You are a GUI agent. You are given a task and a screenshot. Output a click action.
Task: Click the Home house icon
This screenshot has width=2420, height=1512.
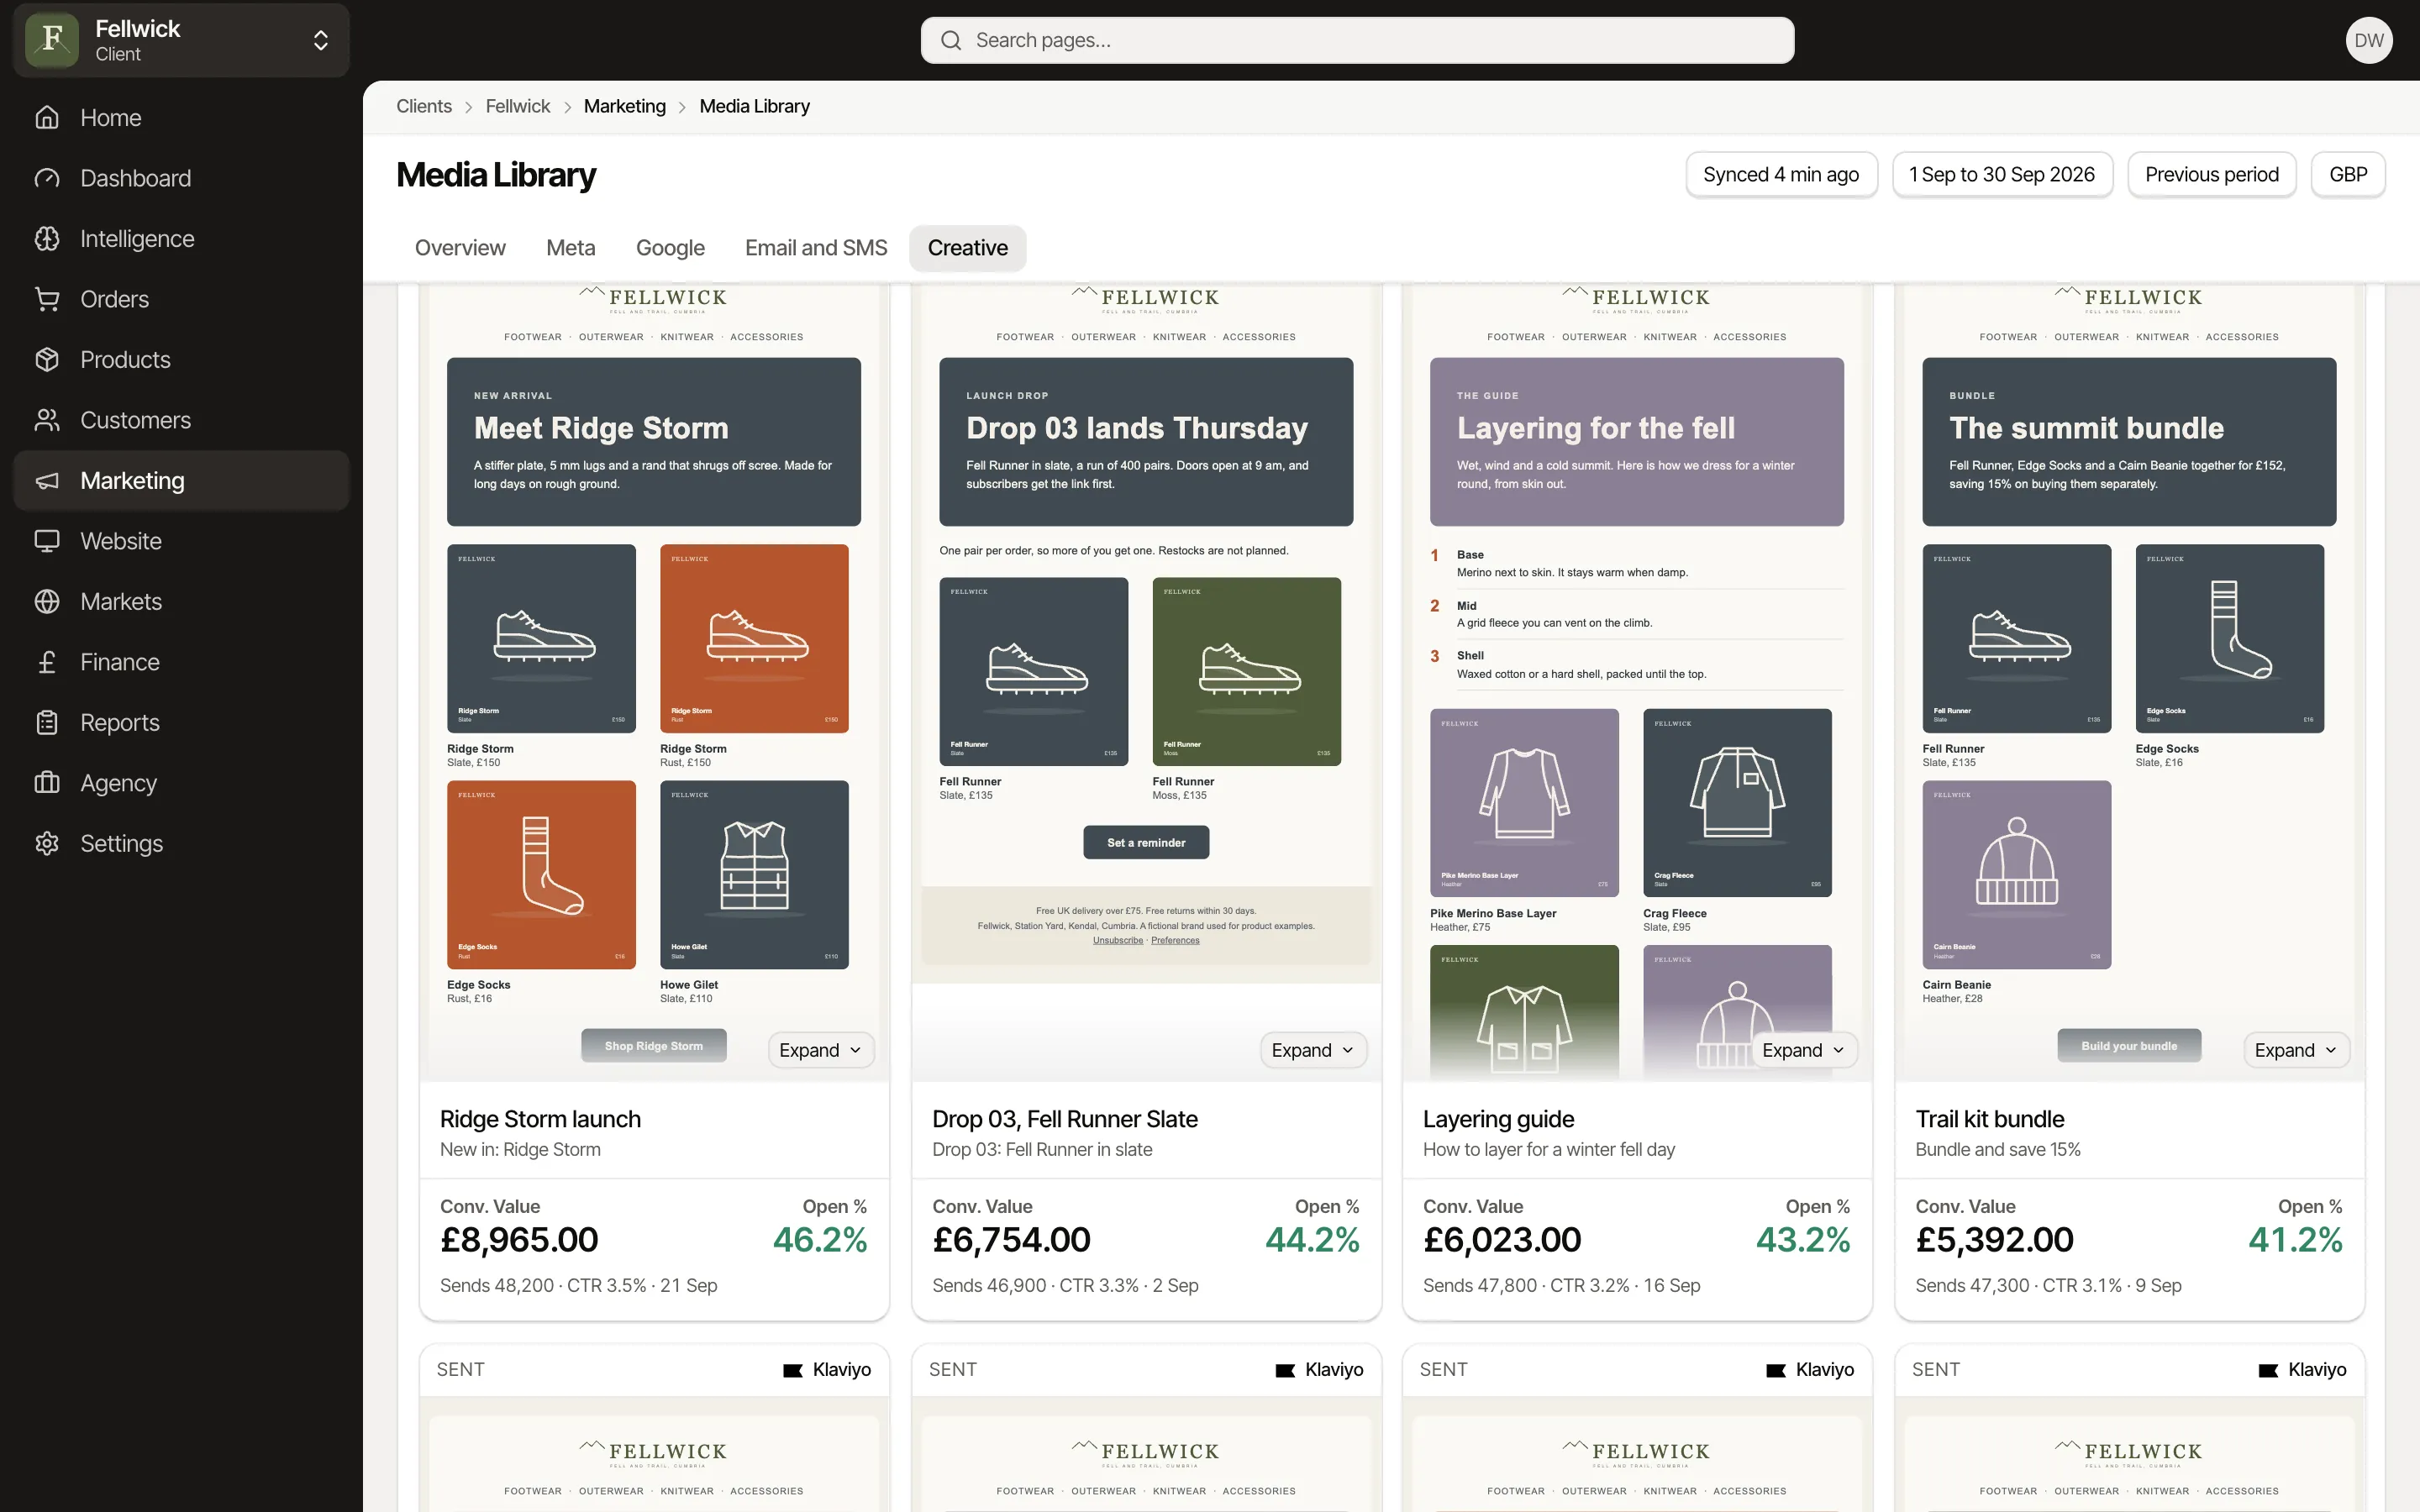47,118
